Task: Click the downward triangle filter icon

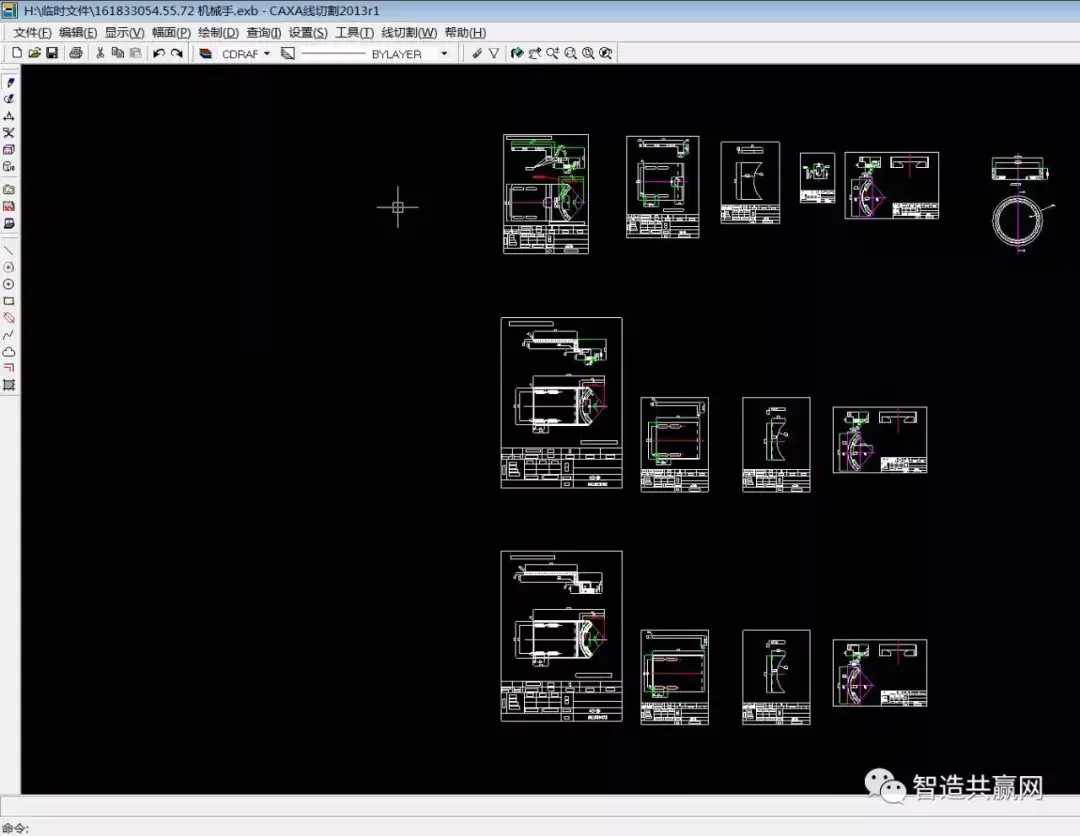Action: click(494, 53)
